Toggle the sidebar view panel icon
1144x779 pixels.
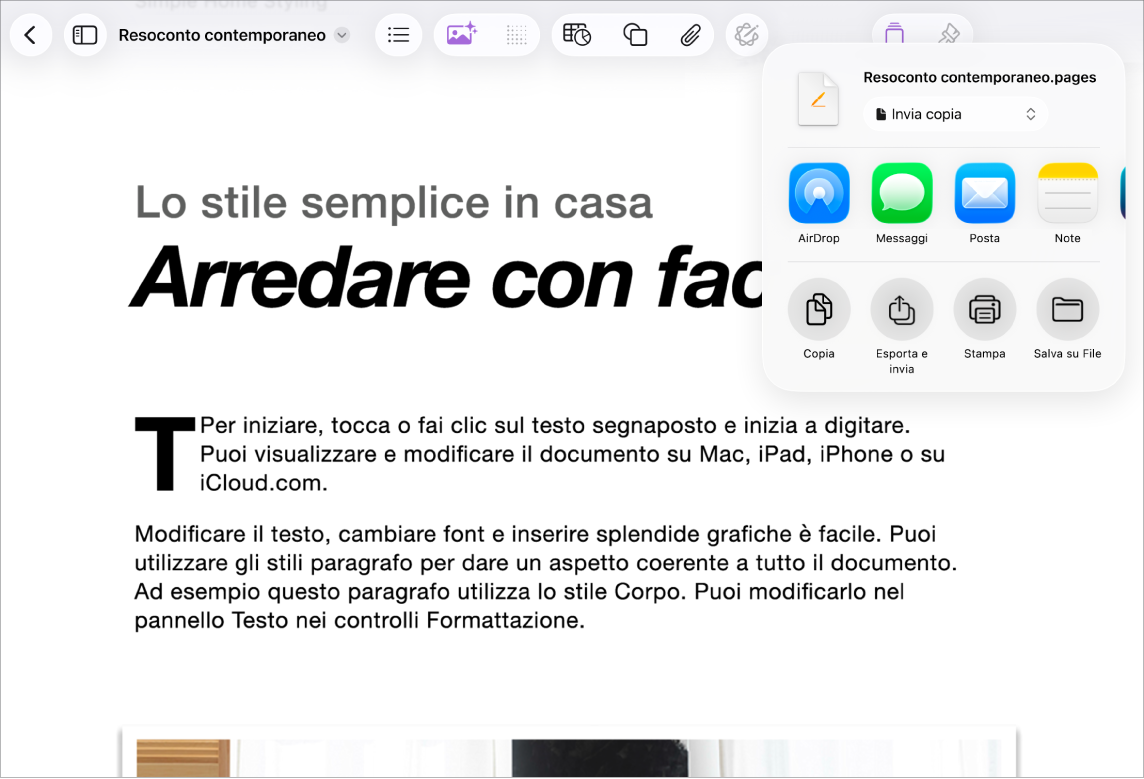pyautogui.click(x=85, y=35)
